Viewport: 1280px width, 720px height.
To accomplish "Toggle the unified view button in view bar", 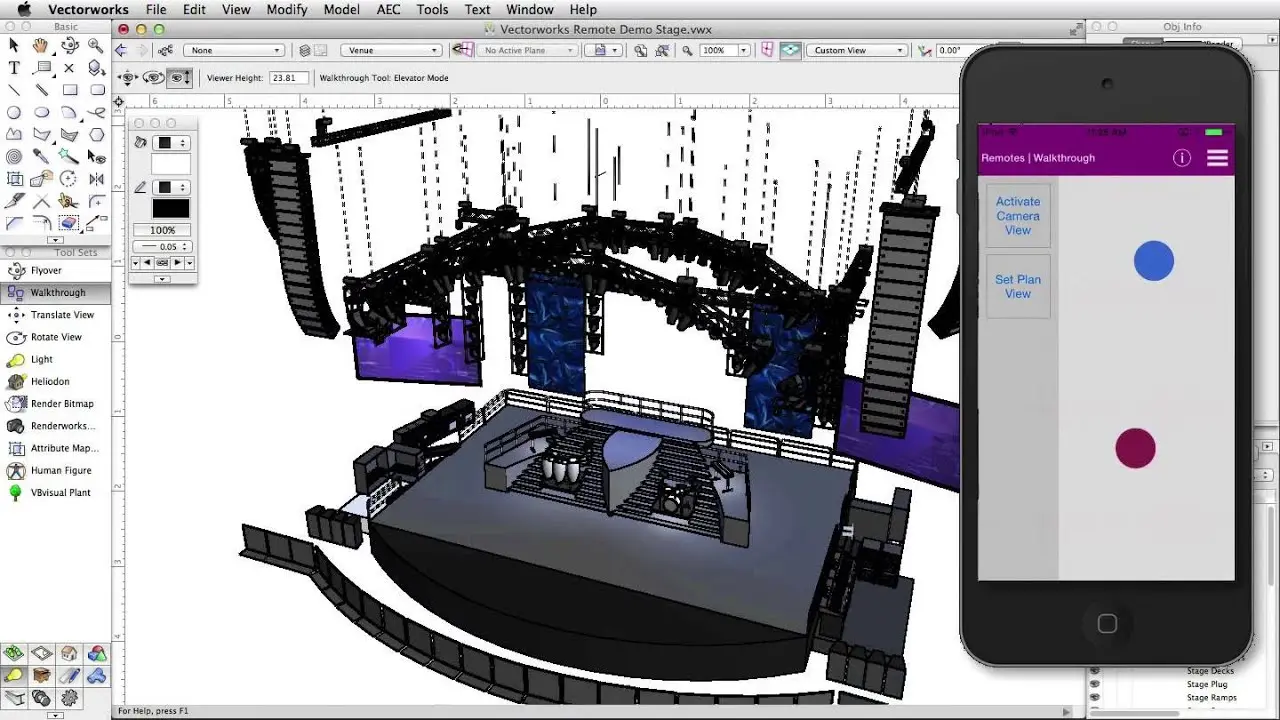I will [x=790, y=50].
